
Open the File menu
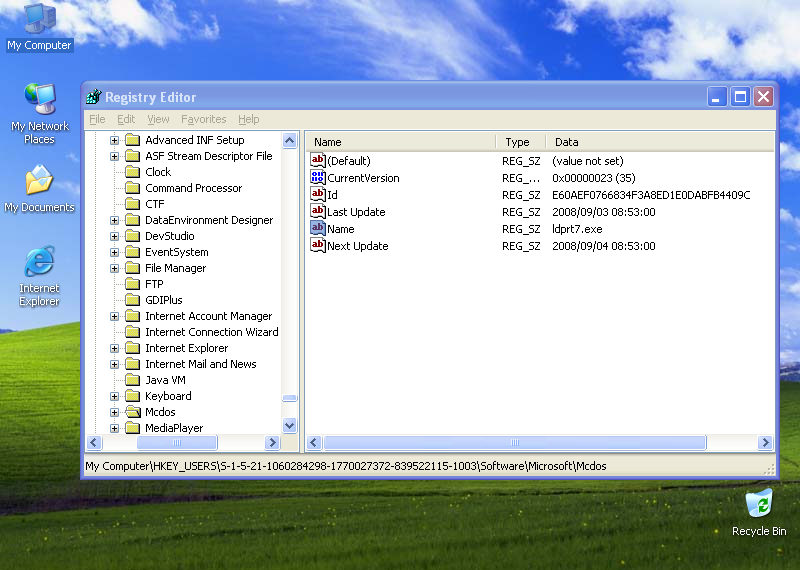pyautogui.click(x=97, y=119)
